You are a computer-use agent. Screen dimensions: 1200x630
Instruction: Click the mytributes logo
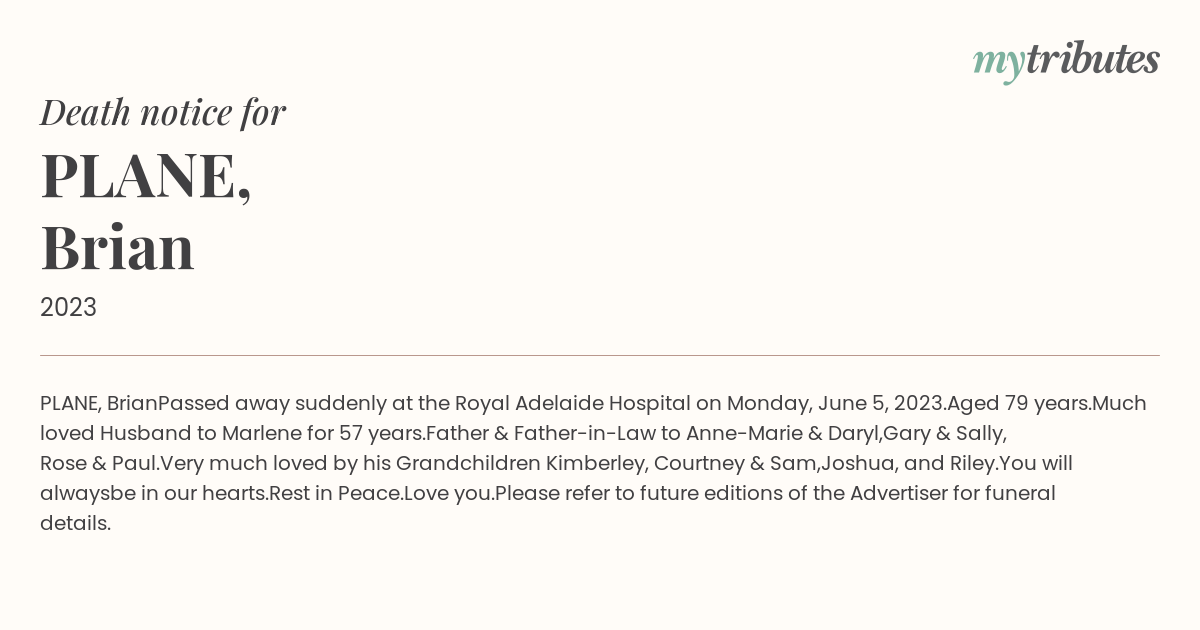[1066, 61]
